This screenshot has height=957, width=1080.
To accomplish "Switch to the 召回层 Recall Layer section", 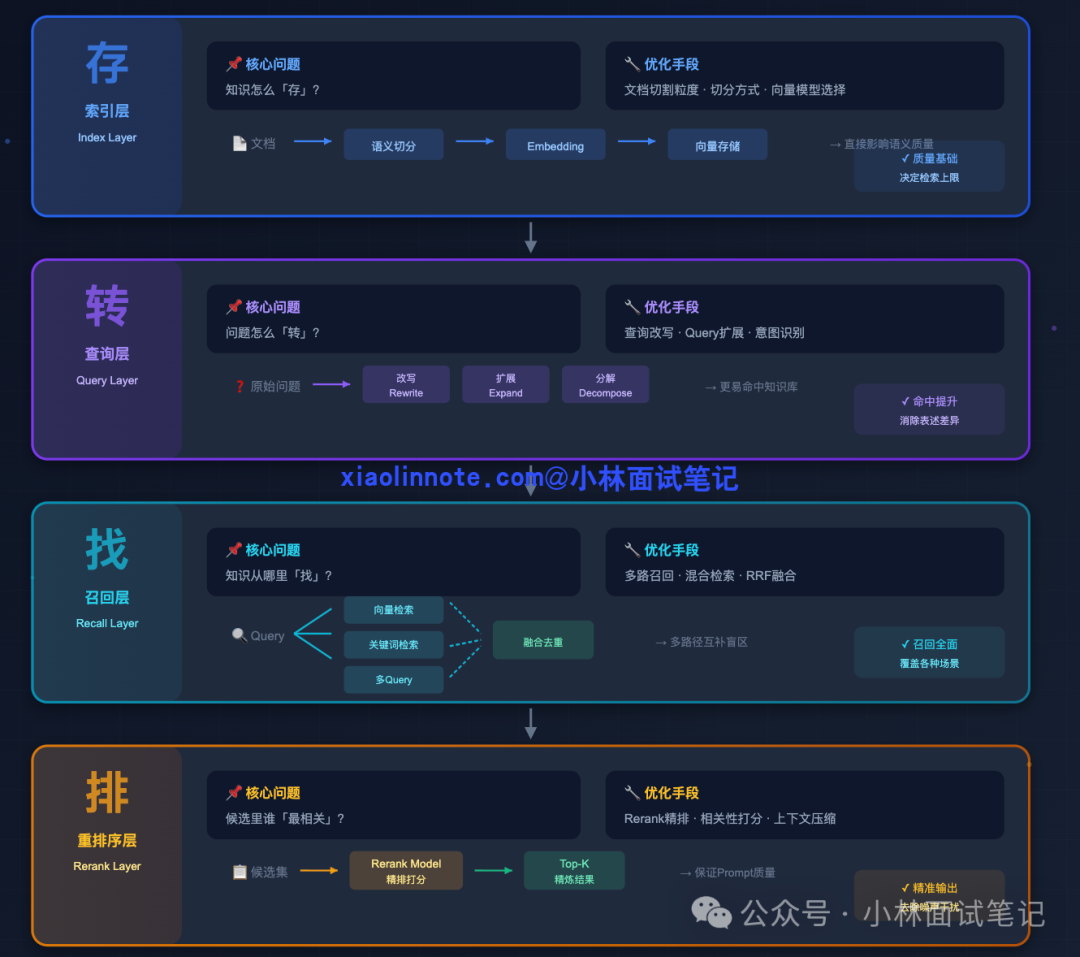I will click(107, 597).
